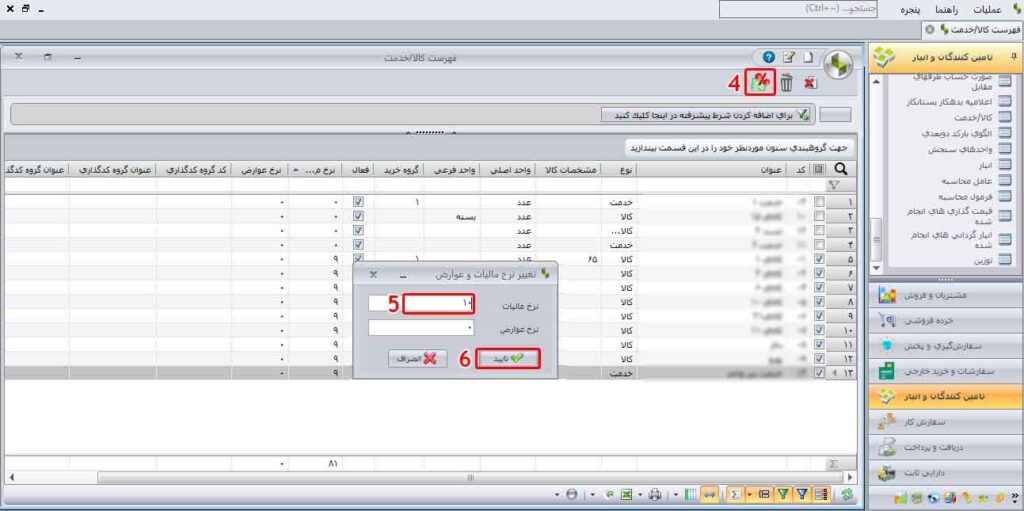Click the search box at the top
This screenshot has height=511, width=1024.
point(798,9)
